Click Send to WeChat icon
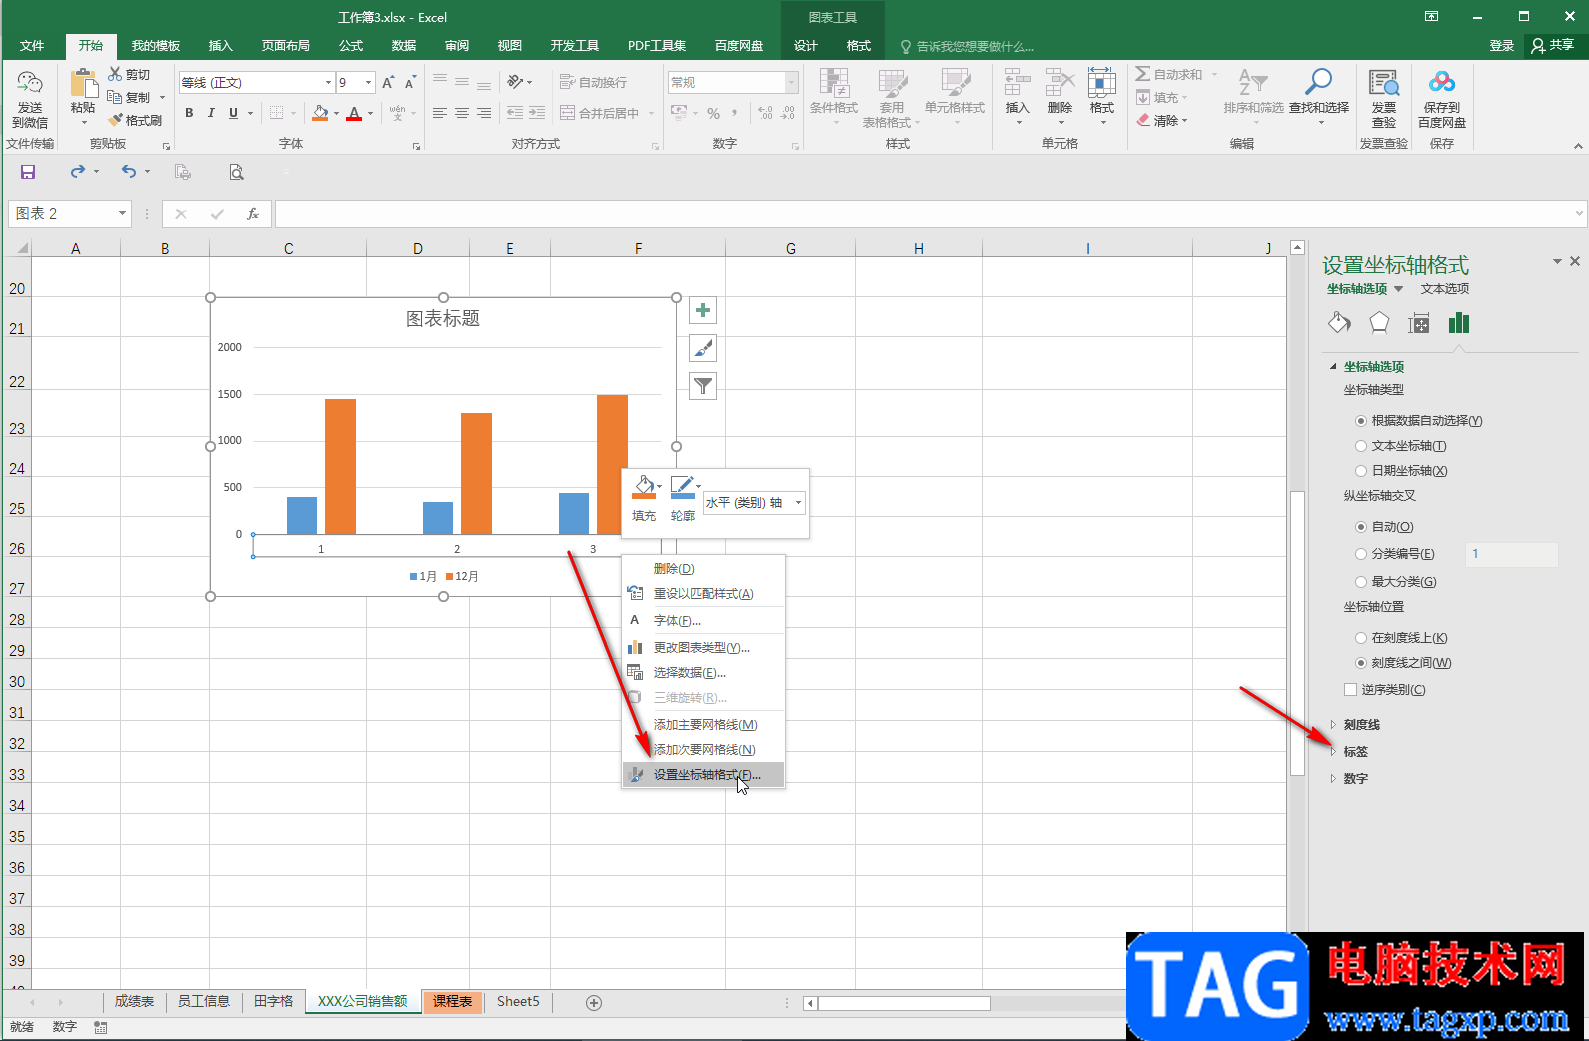Viewport: 1589px width, 1041px height. click(x=30, y=83)
